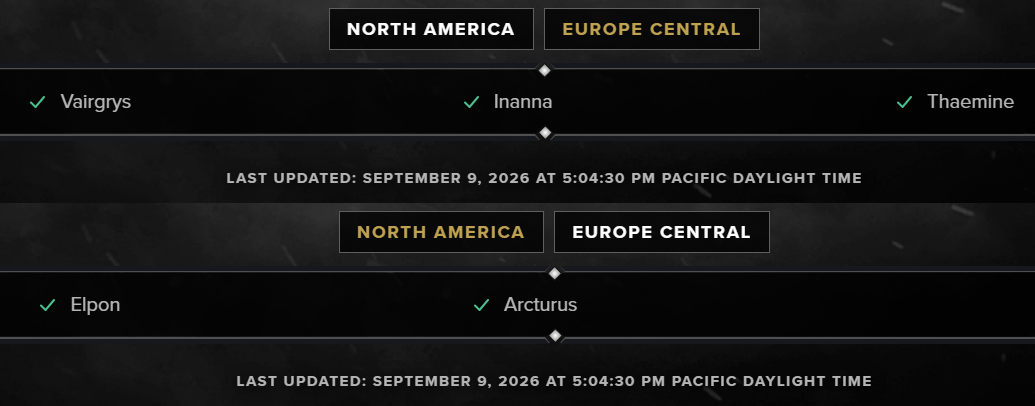
Task: Click the diamond ornament above the Inanna row
Action: coord(545,70)
